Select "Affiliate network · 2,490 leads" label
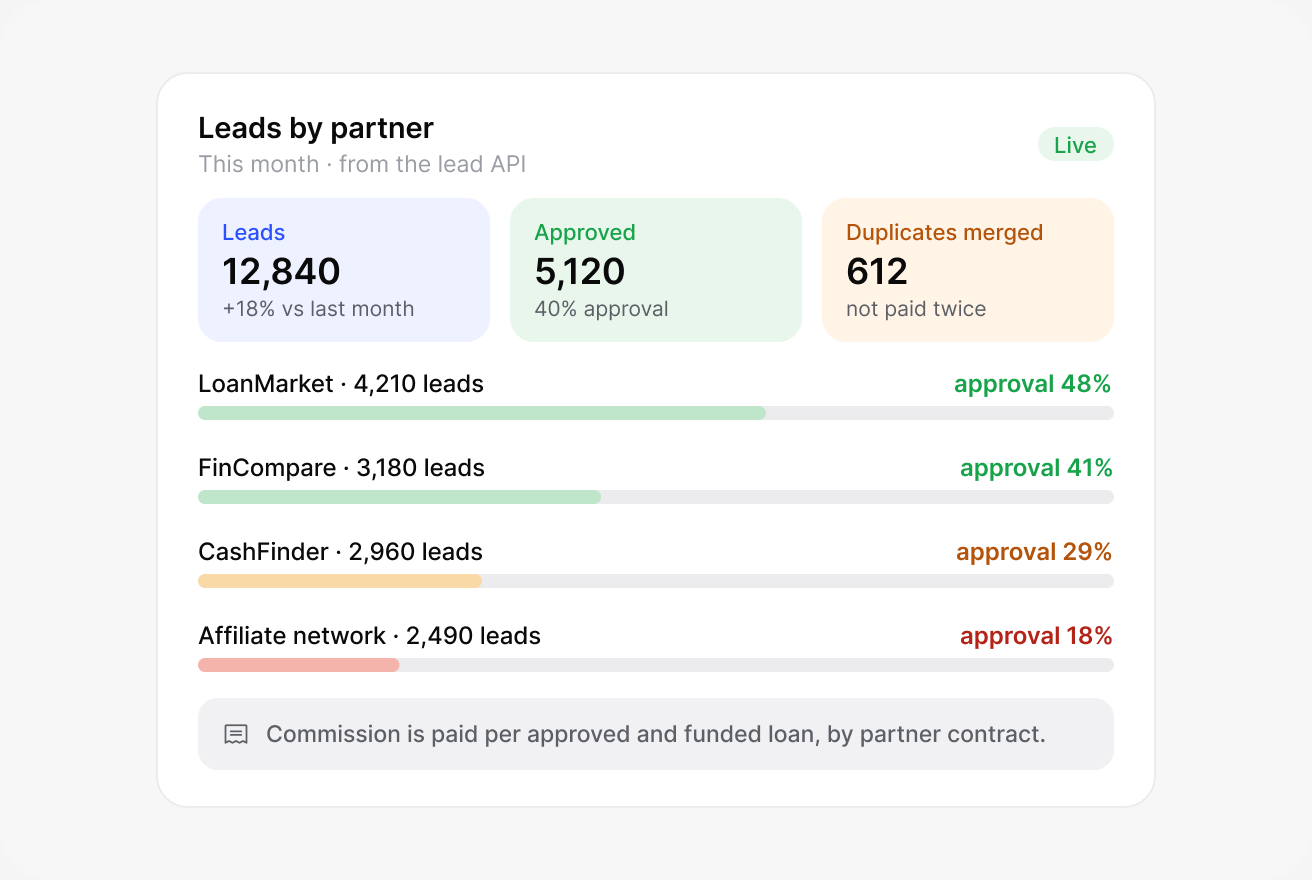This screenshot has width=1312, height=880. click(370, 636)
